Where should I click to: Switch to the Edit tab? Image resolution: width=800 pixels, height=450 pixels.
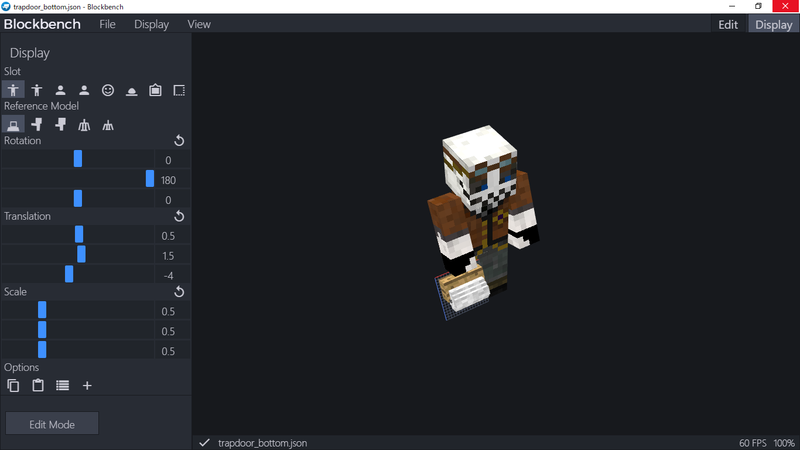(728, 24)
